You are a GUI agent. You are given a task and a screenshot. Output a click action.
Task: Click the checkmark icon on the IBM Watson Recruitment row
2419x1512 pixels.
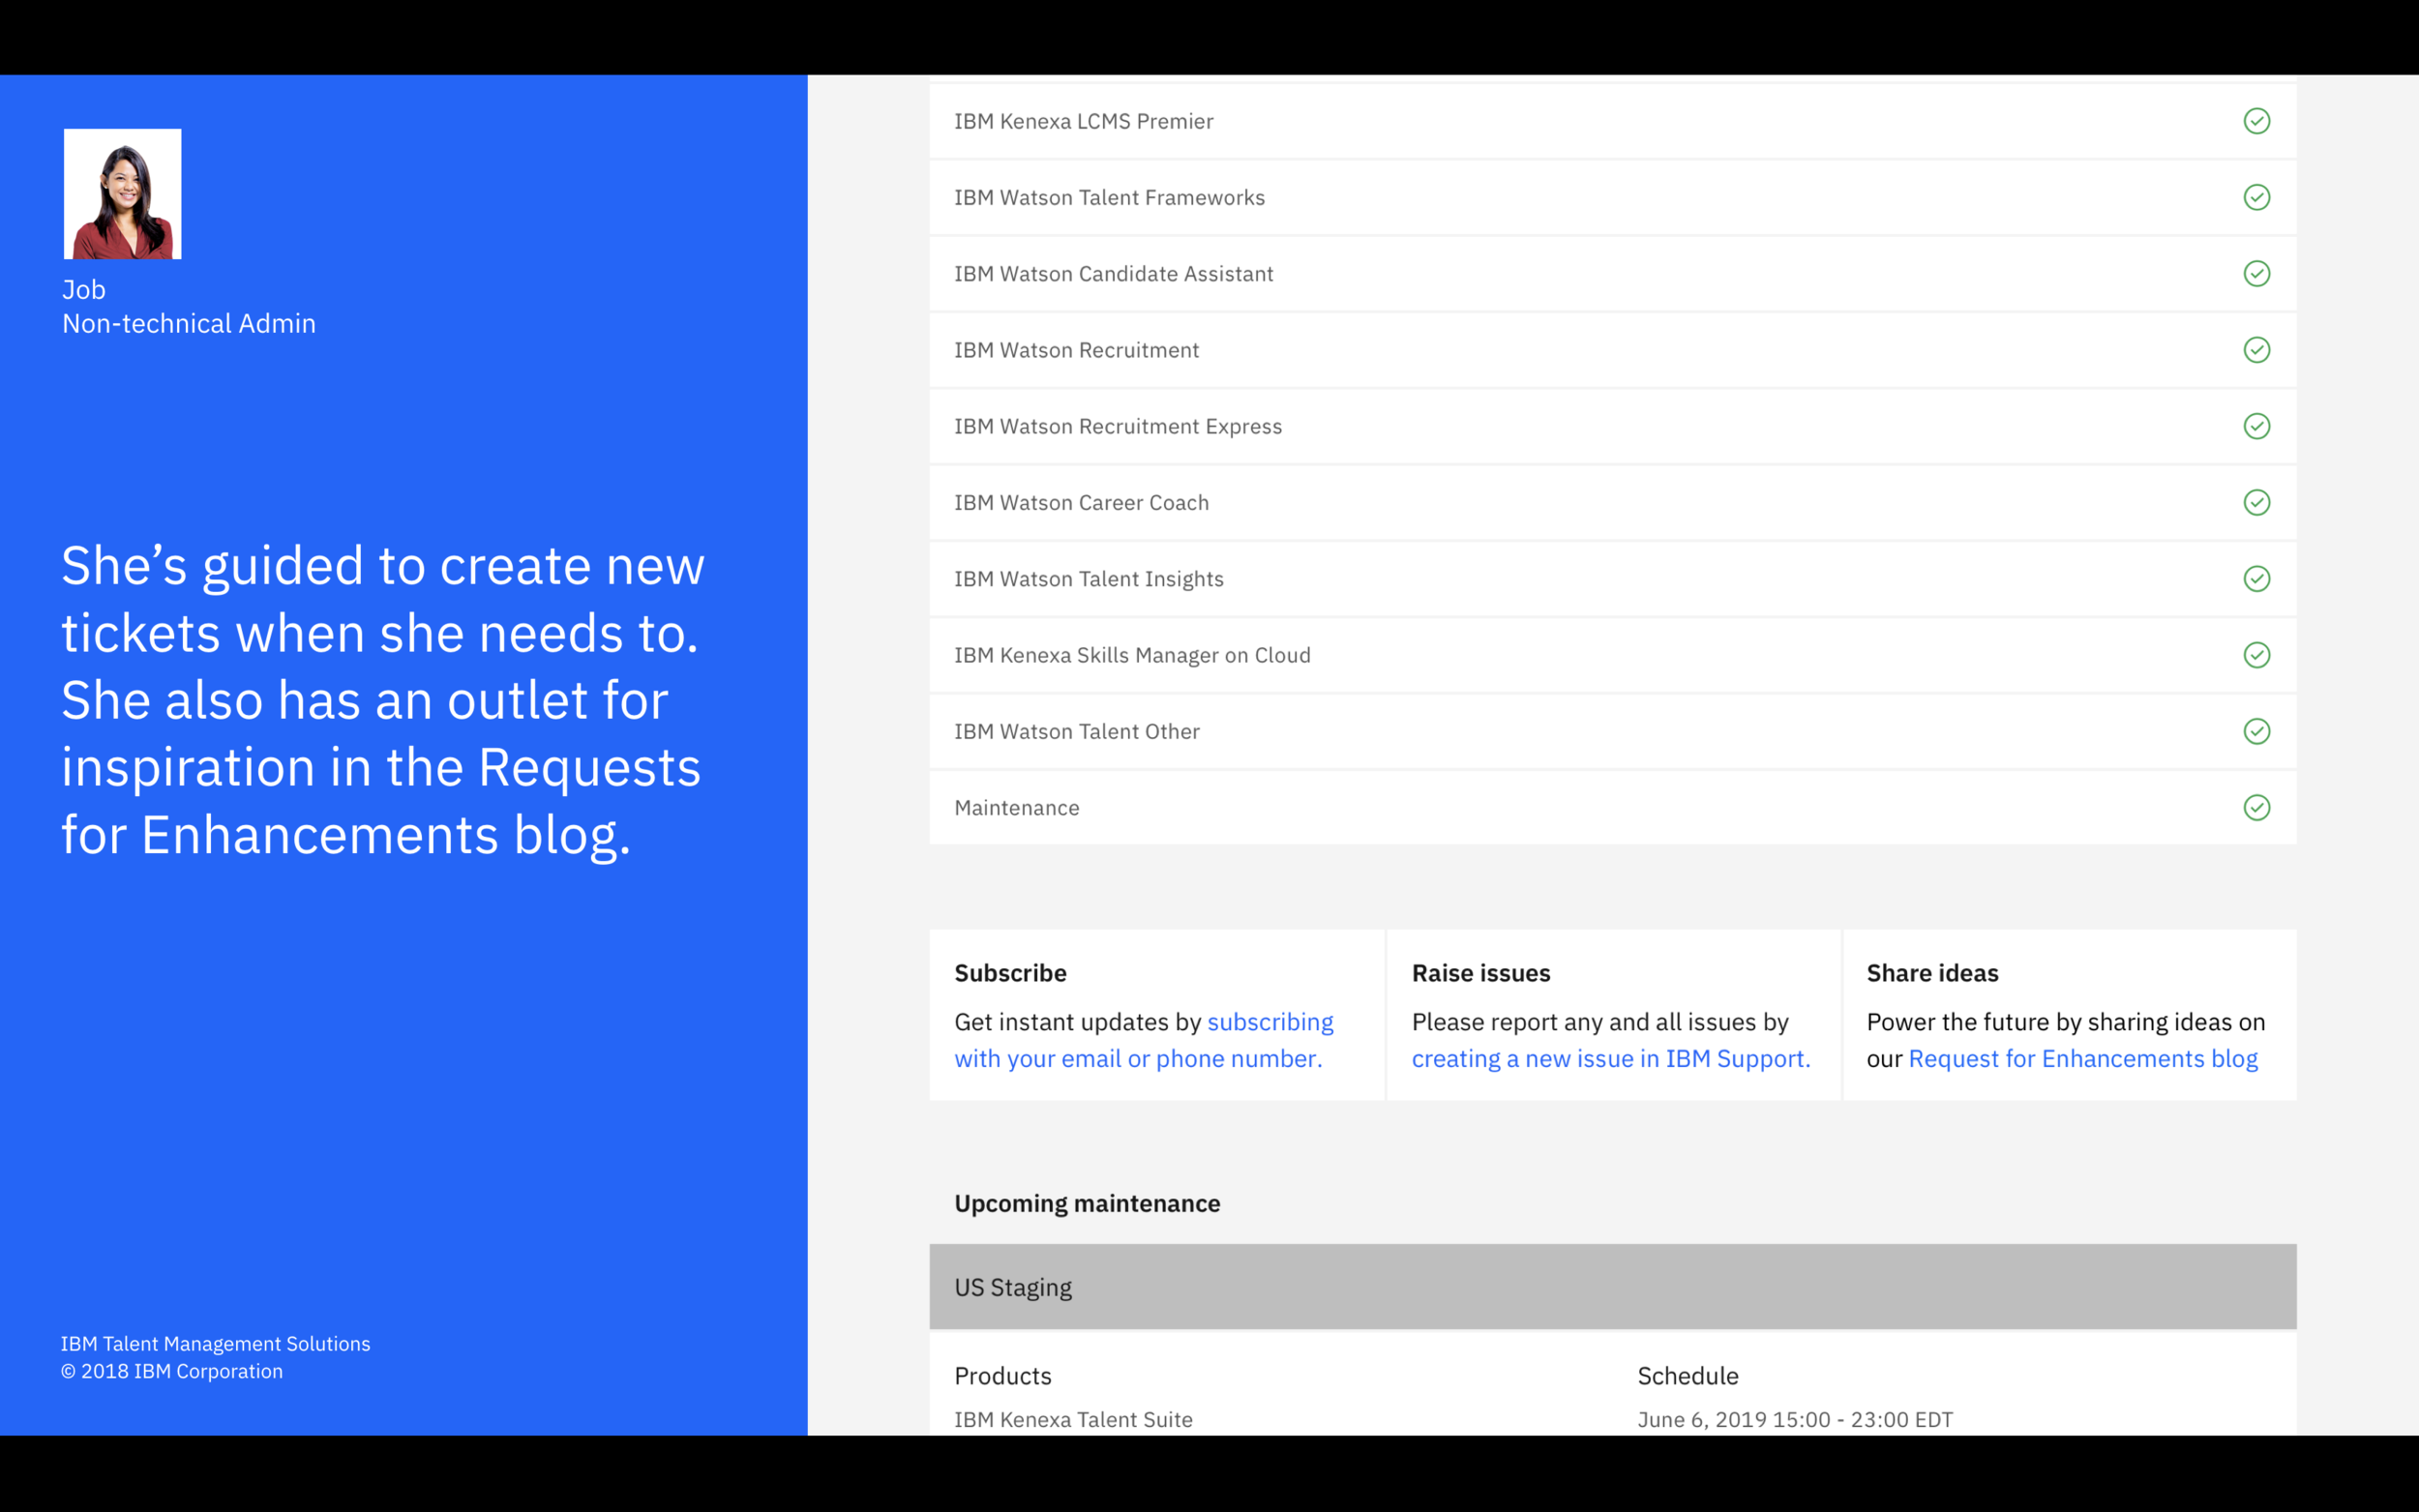[2256, 350]
